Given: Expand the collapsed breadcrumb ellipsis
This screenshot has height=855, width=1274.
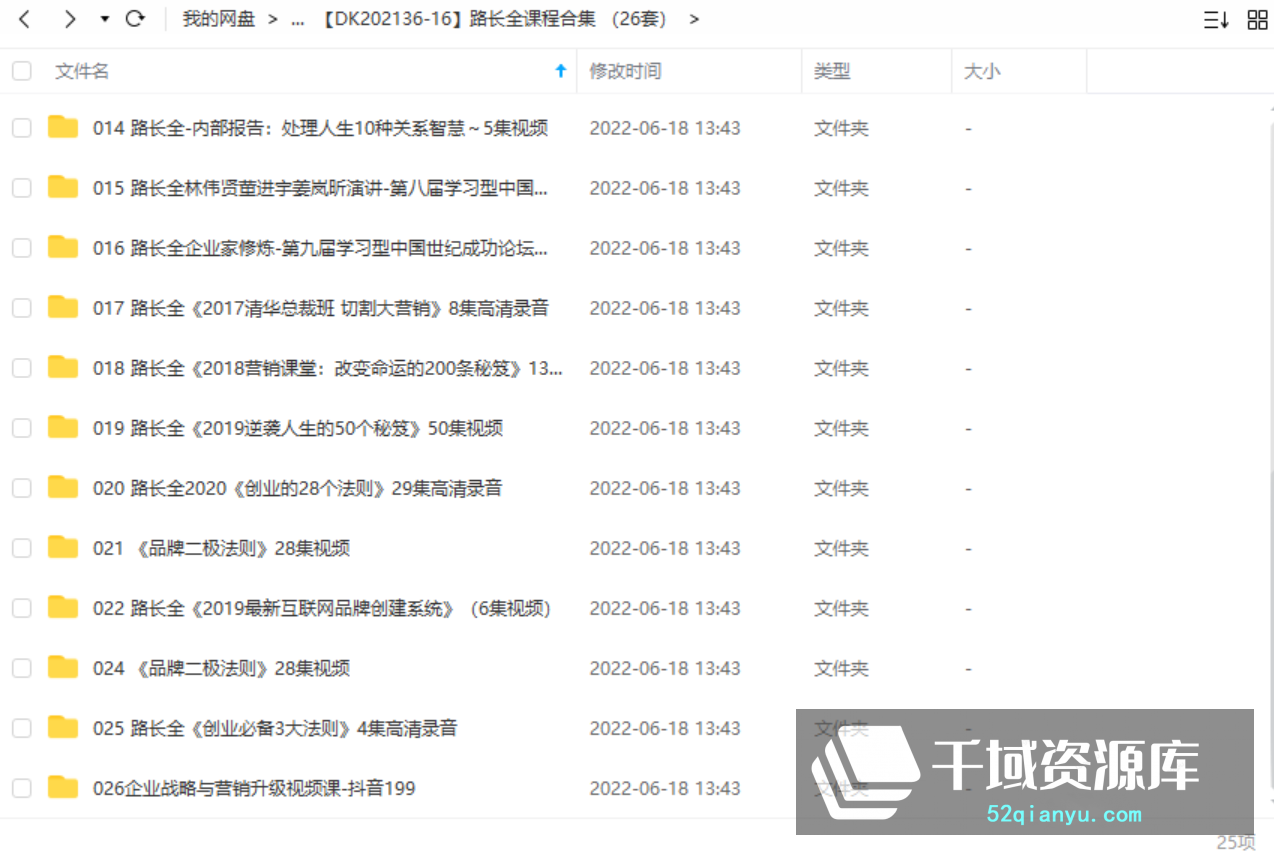Looking at the screenshot, I should tap(297, 19).
